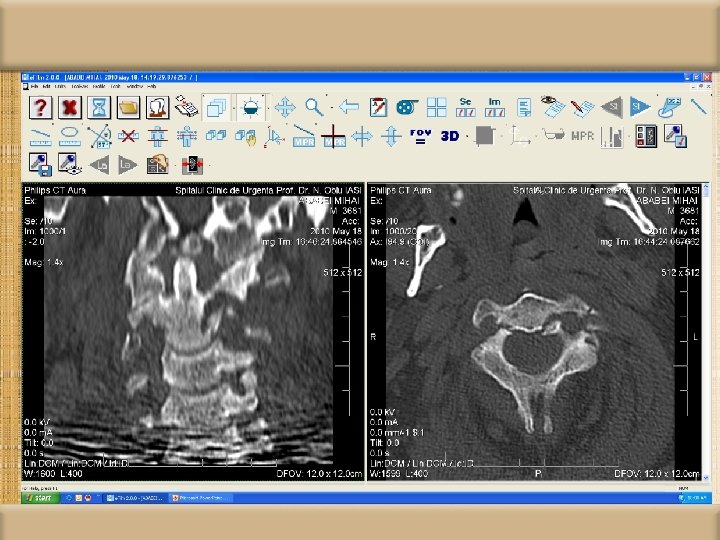This screenshot has height=540, width=720.
Task: Click the text annotation pencil icon
Action: [x=378, y=107]
